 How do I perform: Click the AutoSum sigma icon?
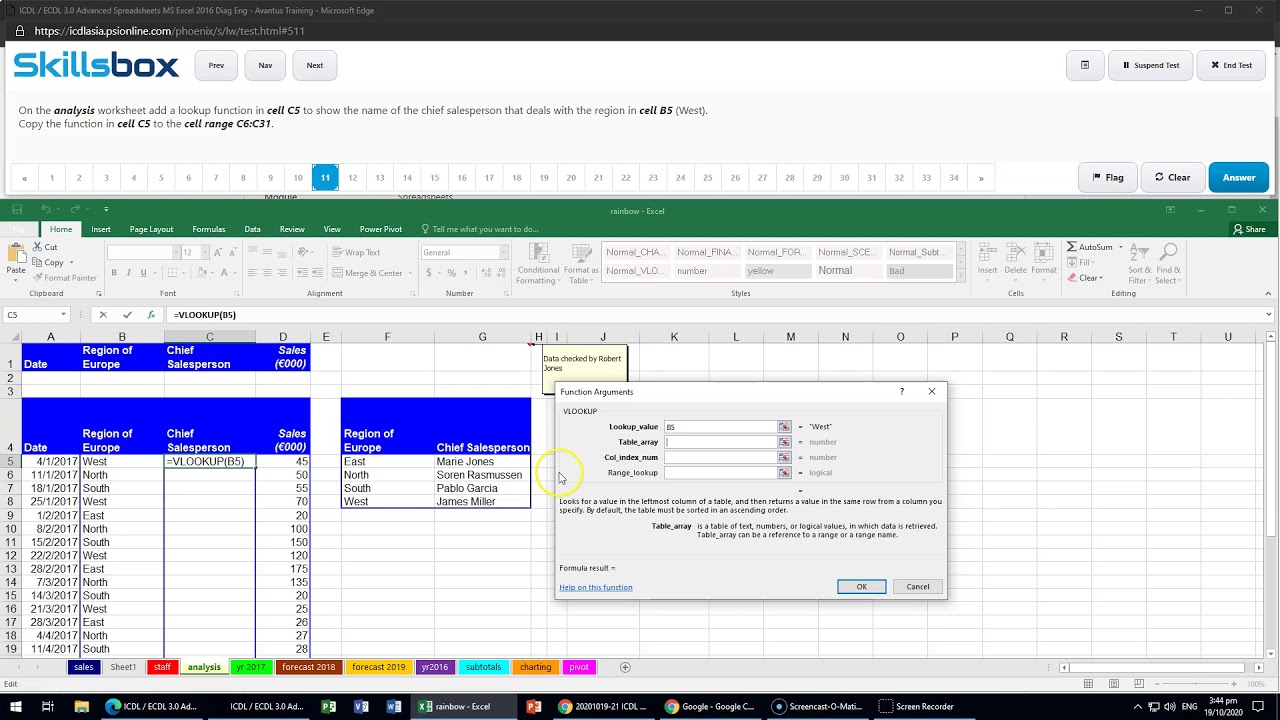point(1072,247)
